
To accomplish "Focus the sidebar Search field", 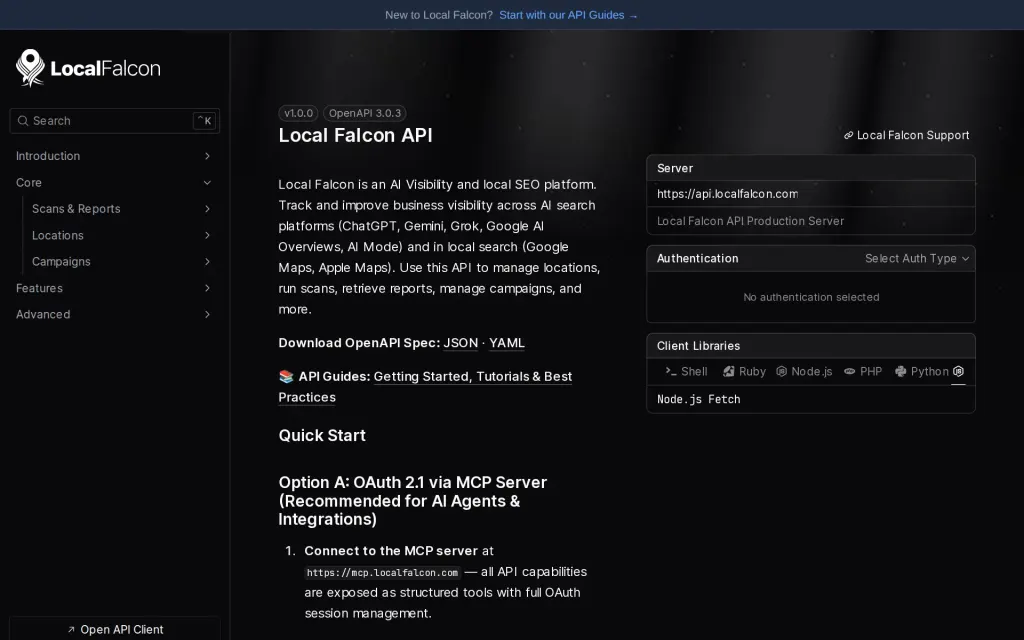I will click(114, 121).
